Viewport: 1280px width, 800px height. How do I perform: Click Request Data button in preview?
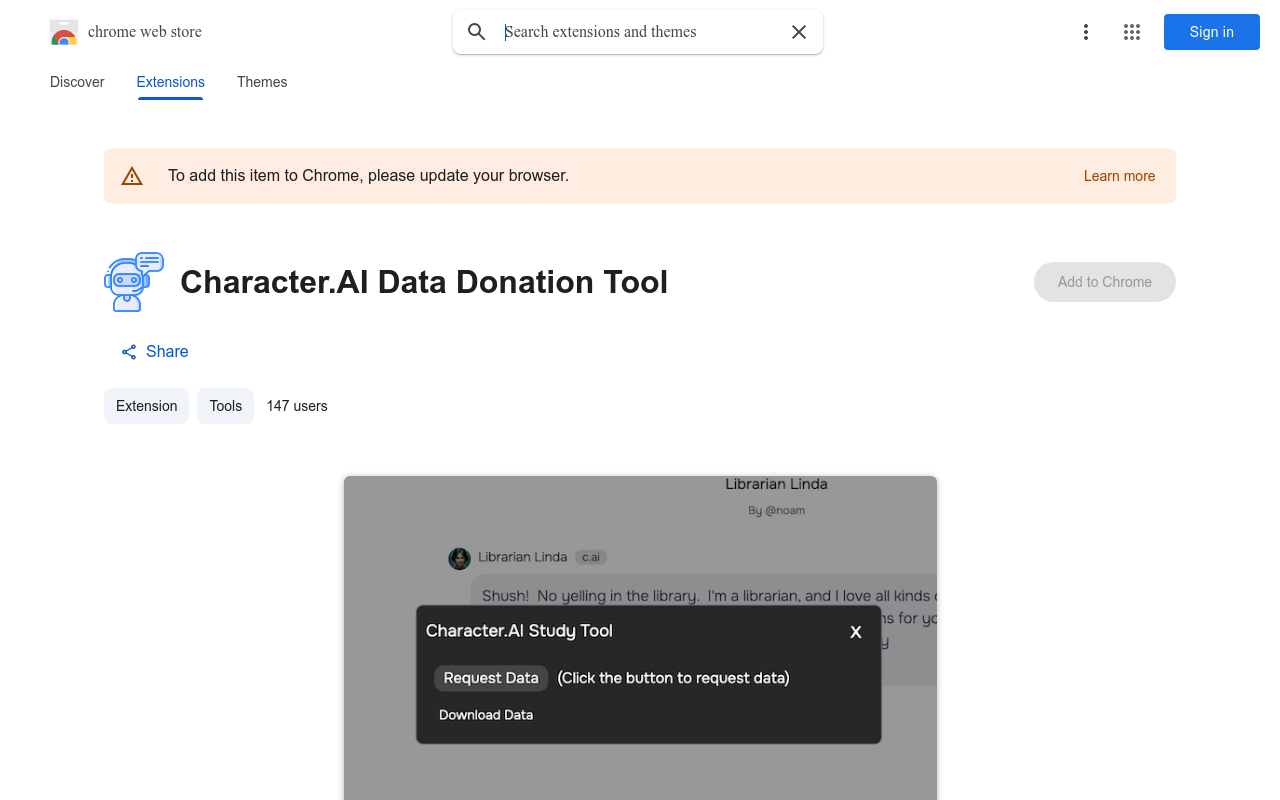(491, 678)
